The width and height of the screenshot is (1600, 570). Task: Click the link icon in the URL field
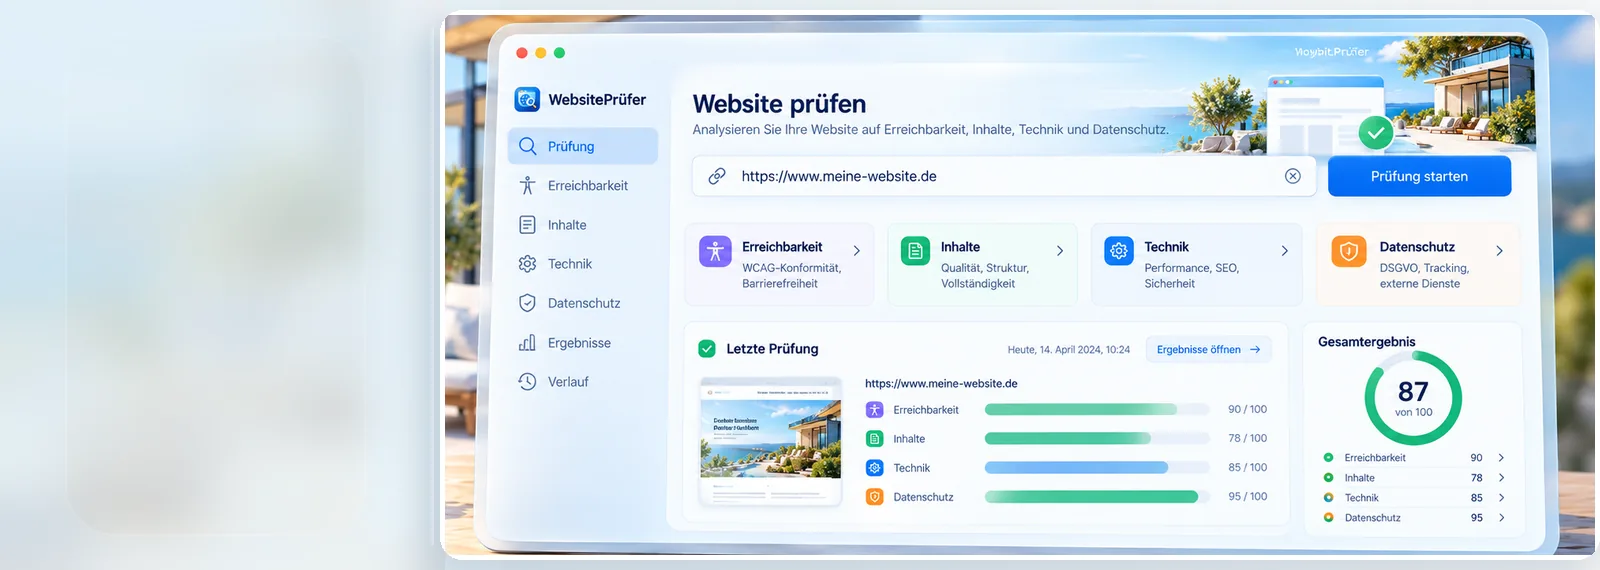pyautogui.click(x=717, y=176)
